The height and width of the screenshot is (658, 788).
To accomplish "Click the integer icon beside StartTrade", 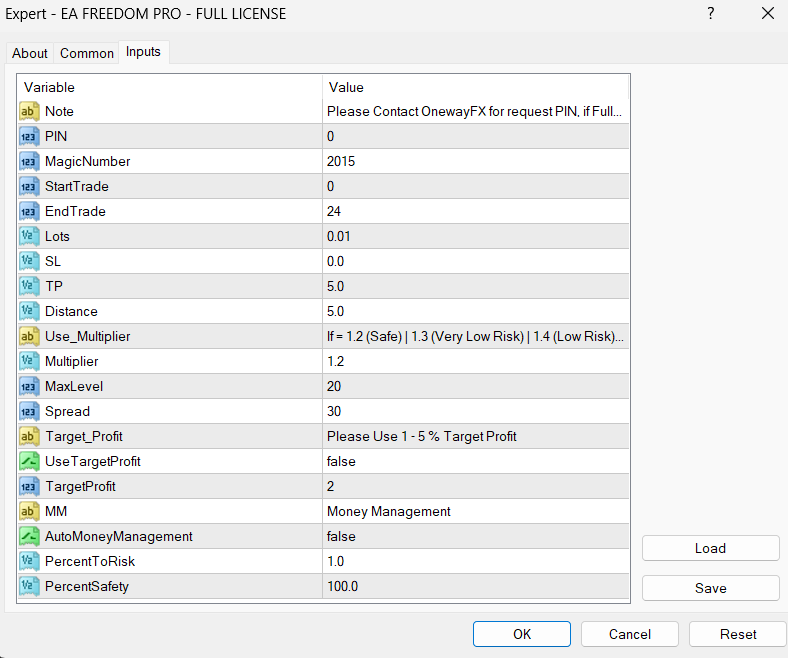I will (29, 186).
